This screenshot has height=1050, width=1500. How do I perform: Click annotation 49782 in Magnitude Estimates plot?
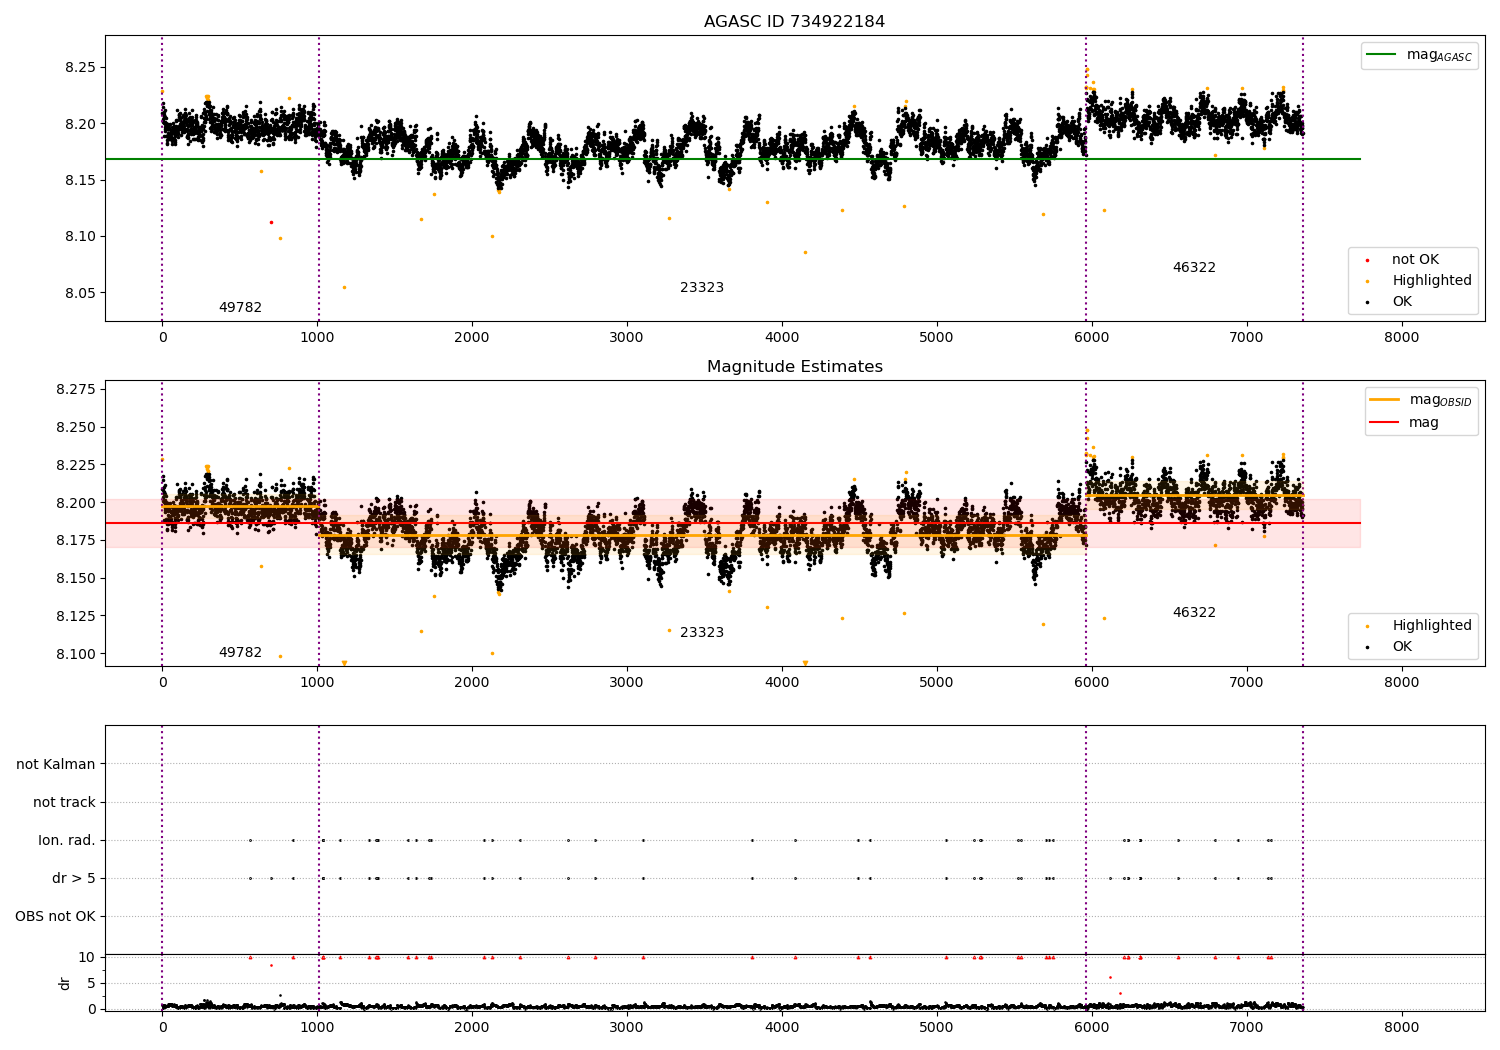pyautogui.click(x=240, y=653)
